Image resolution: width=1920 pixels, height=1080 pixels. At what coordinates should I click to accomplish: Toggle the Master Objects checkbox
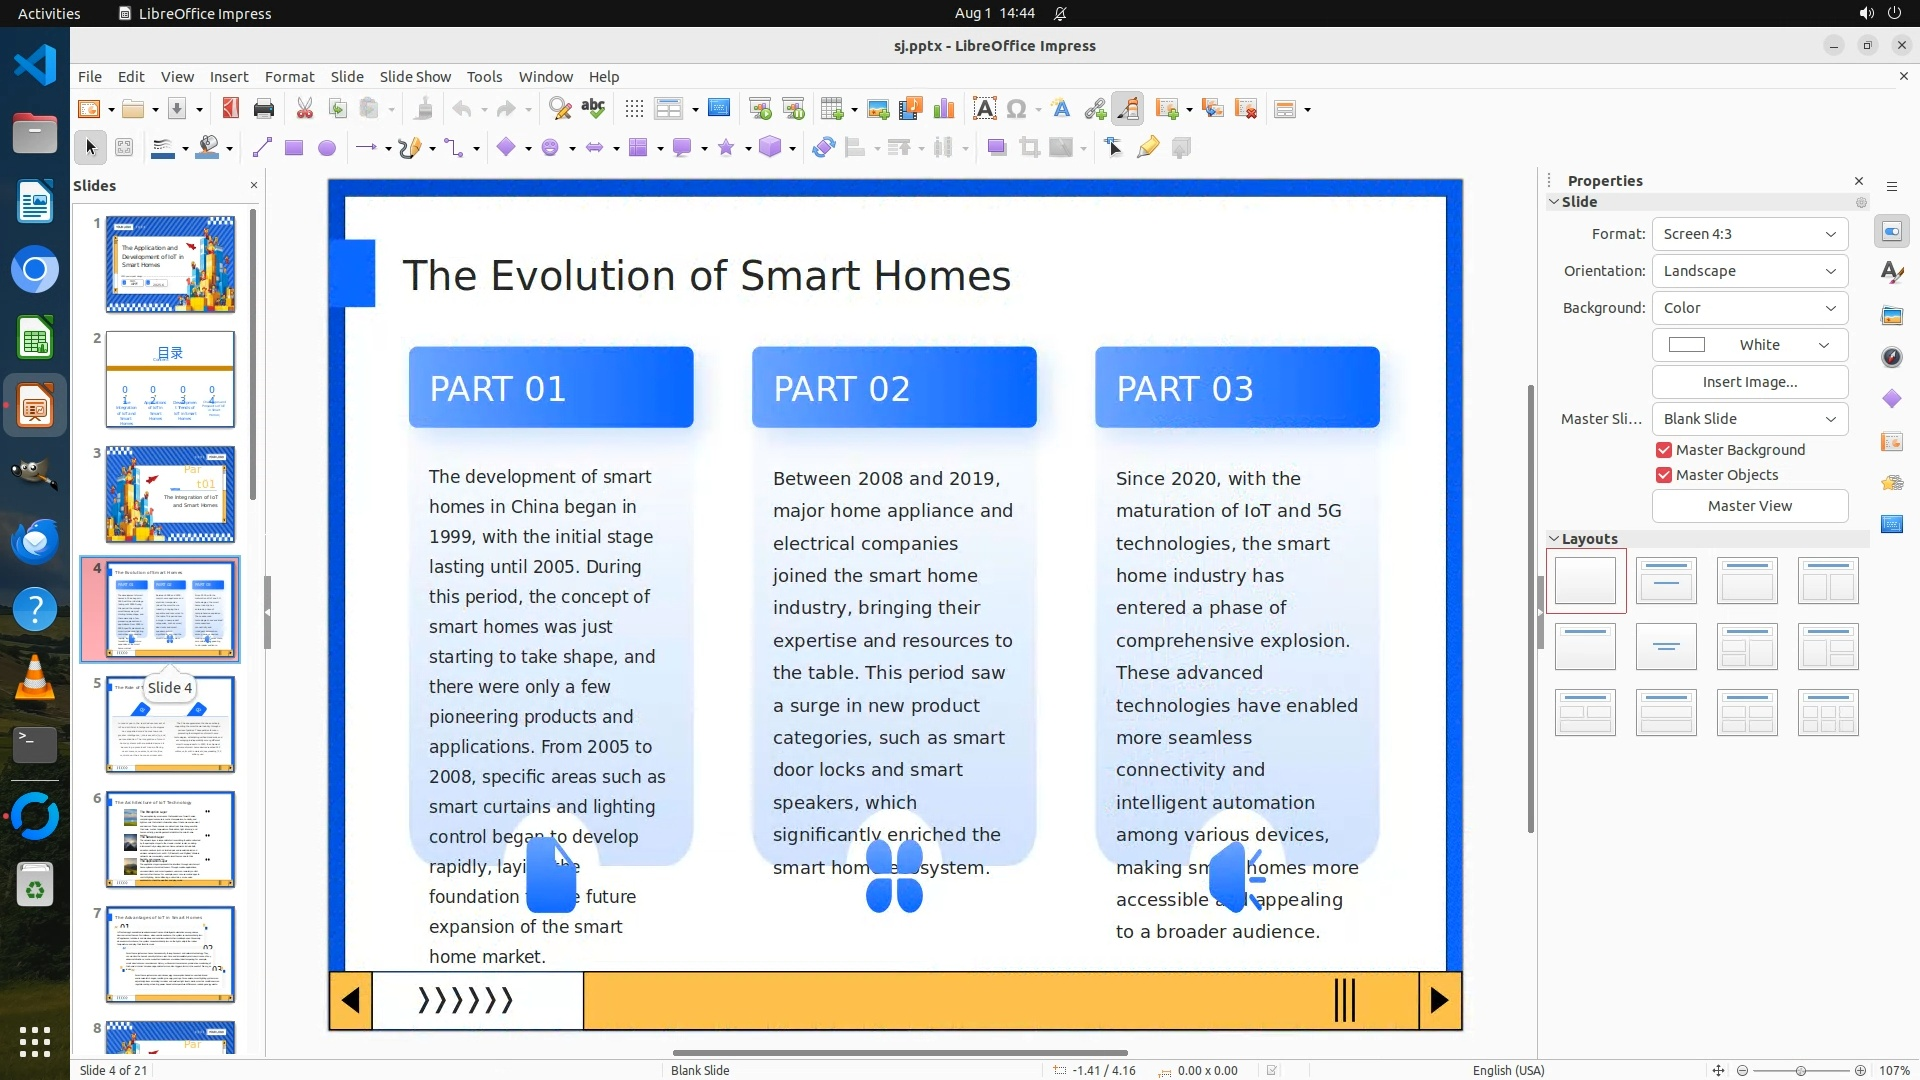(1664, 475)
